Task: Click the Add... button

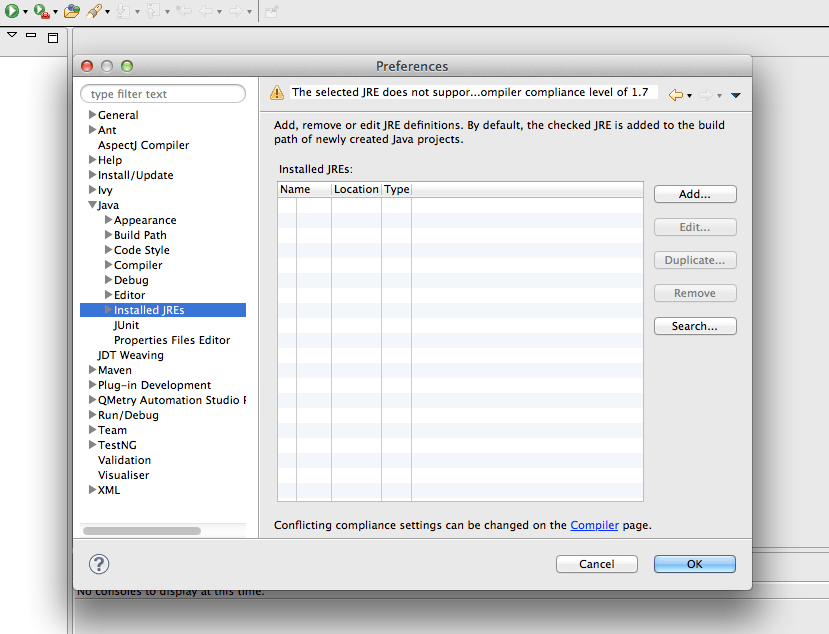Action: pos(695,194)
